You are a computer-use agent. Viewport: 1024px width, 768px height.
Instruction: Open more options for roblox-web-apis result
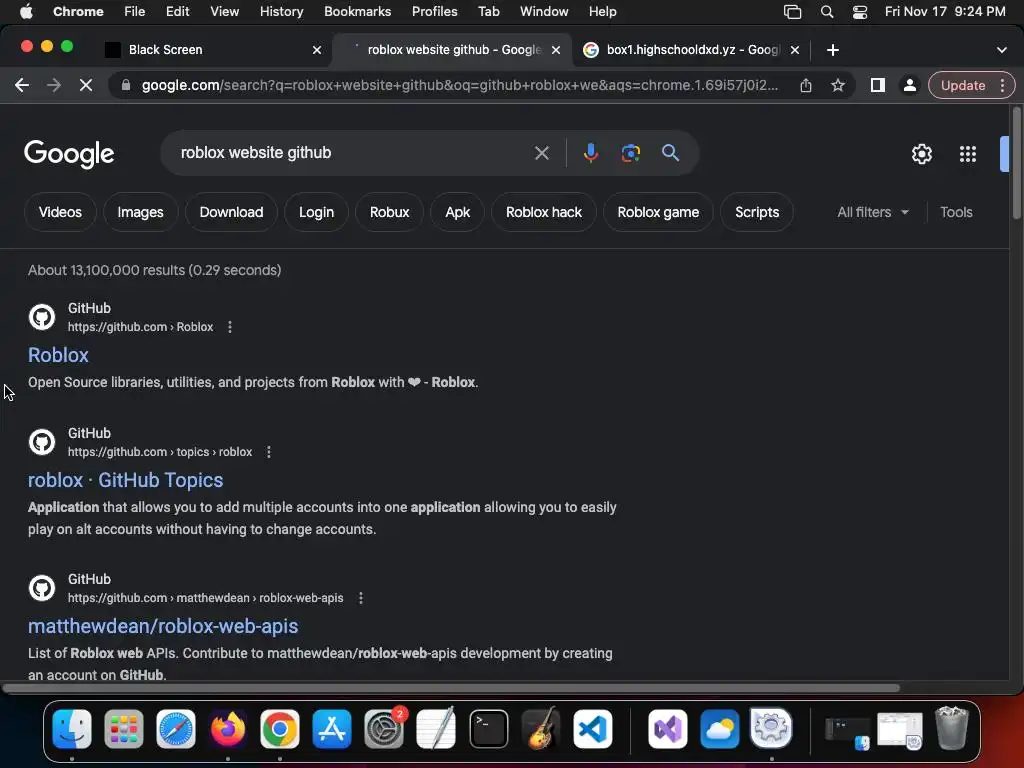360,598
